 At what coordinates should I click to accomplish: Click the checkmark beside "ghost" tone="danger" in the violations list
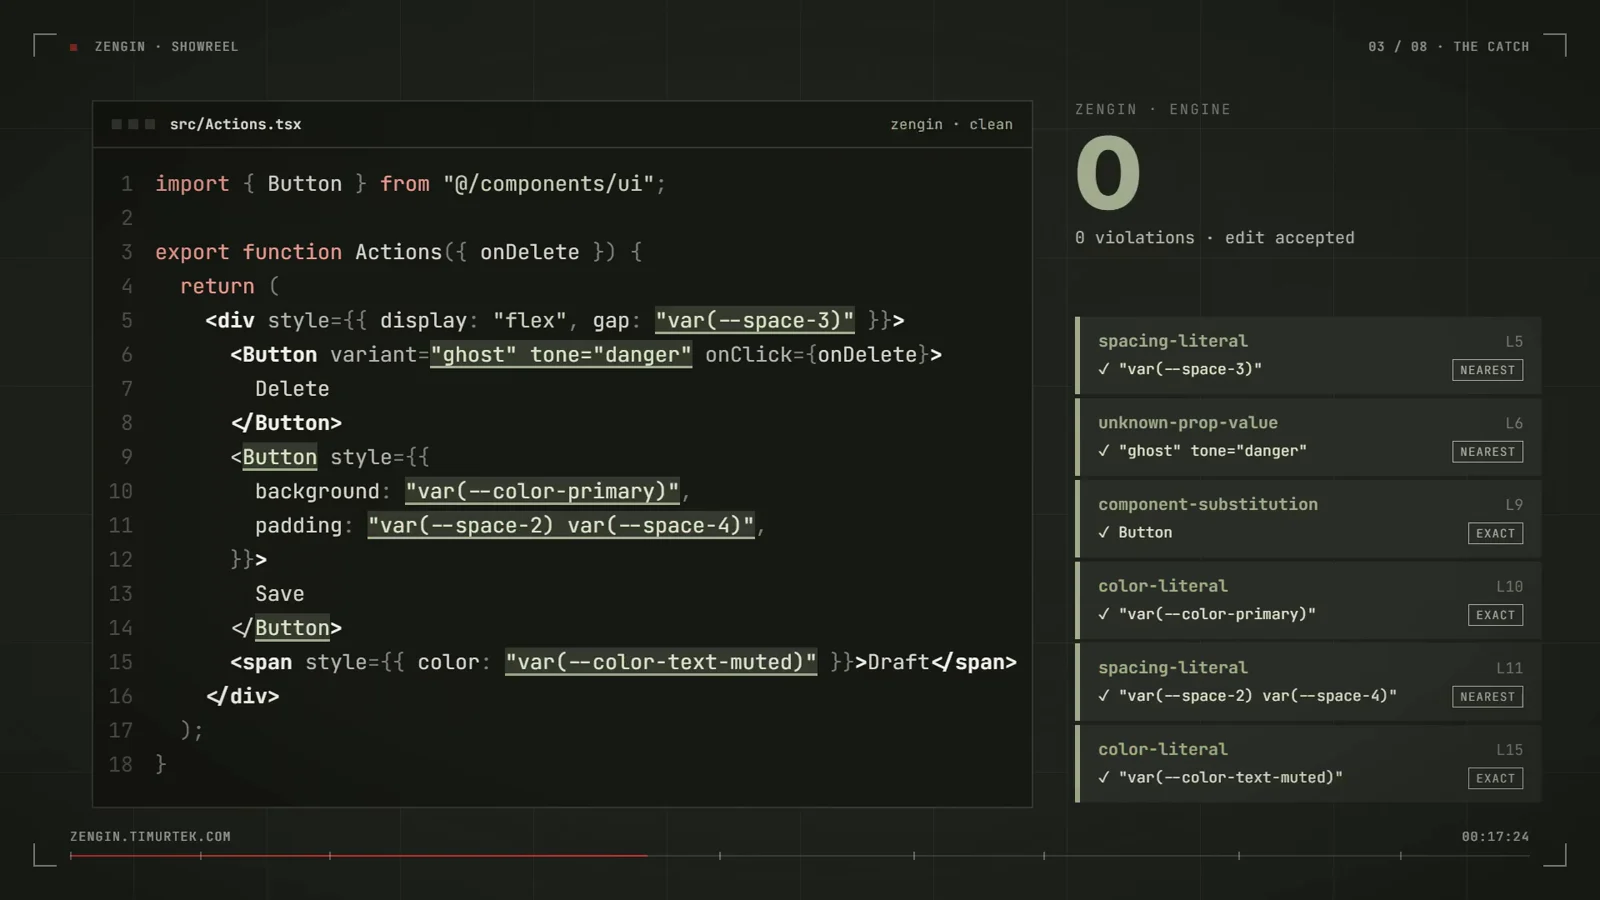tap(1104, 451)
